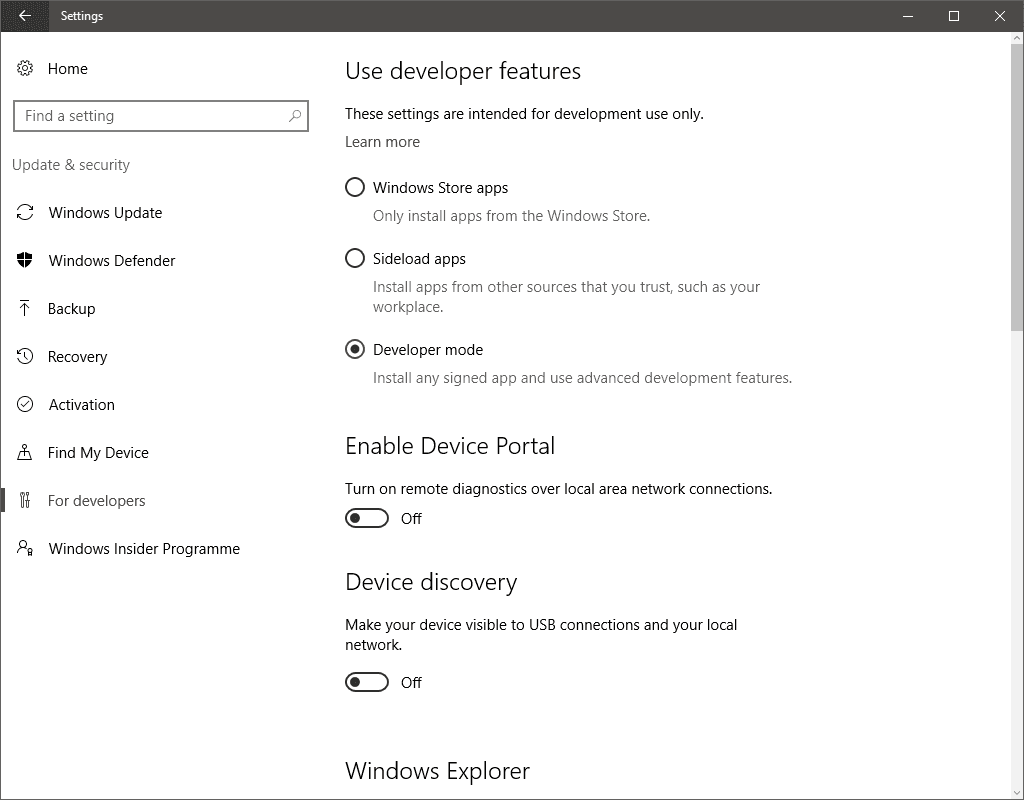1024x800 pixels.
Task: Go to the Windows Update section
Action: click(105, 213)
